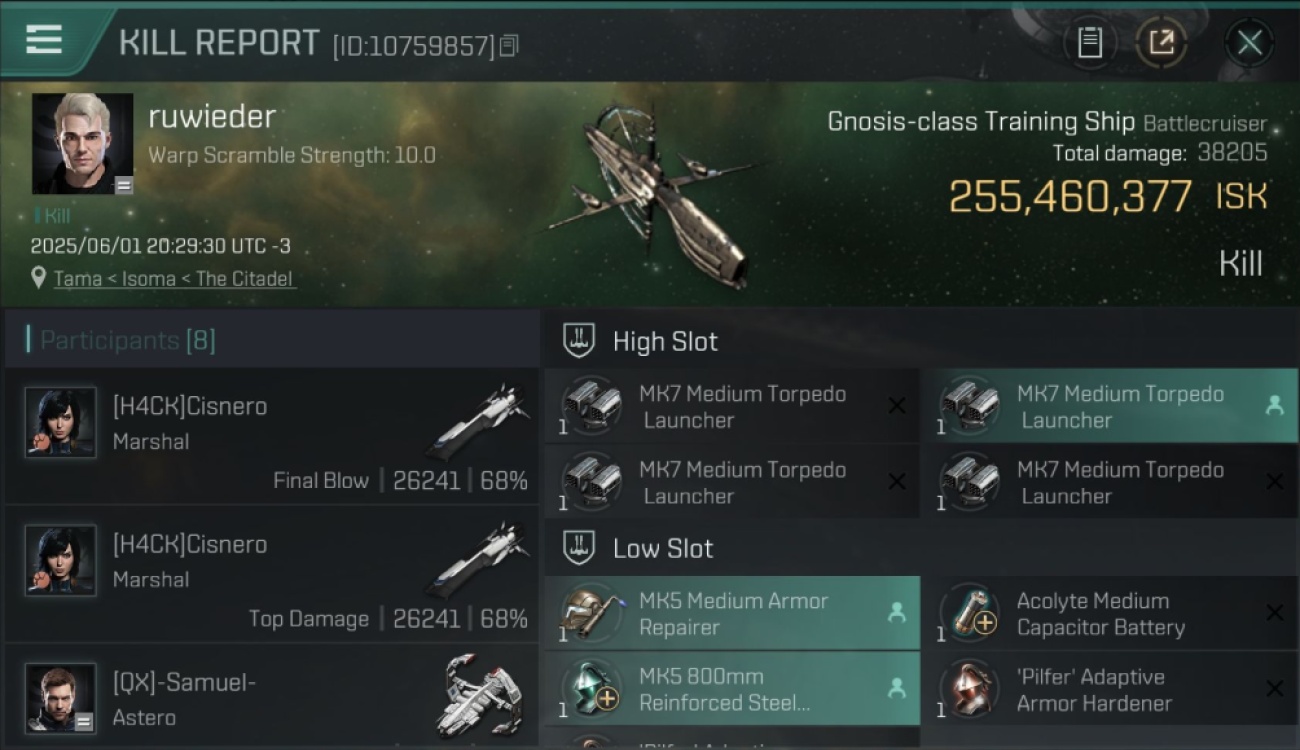Click the Acolyte Medium Capacitor Battery icon
The image size is (1300, 750).
[x=970, y=614]
